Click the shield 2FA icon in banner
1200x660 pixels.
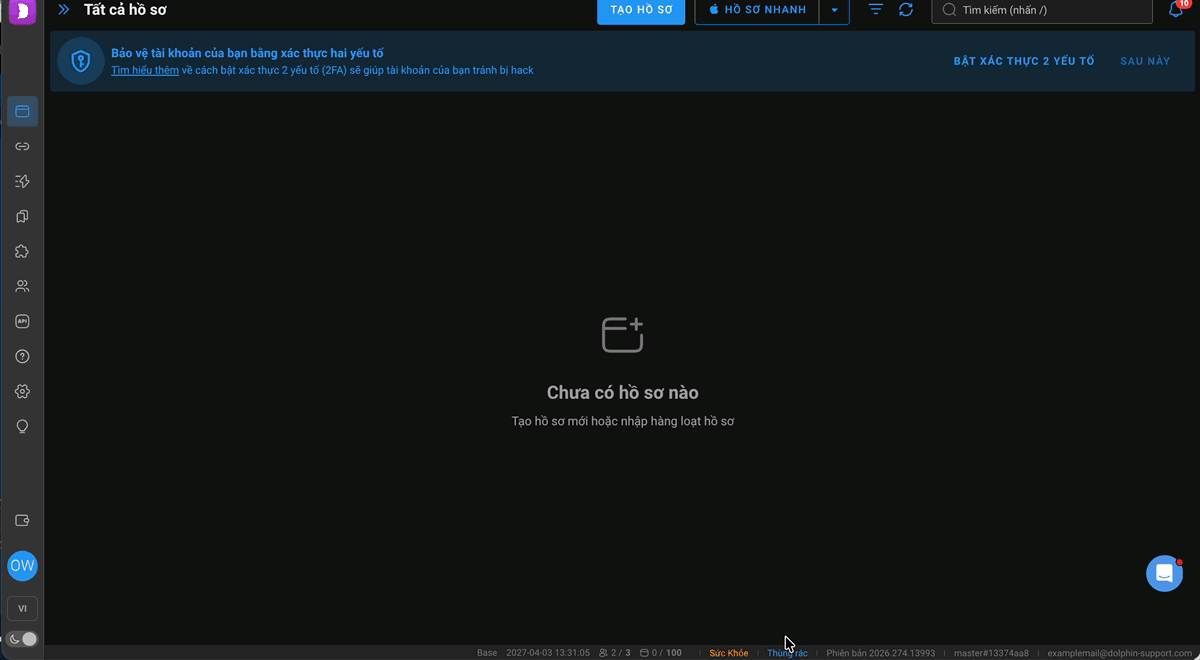(x=81, y=61)
